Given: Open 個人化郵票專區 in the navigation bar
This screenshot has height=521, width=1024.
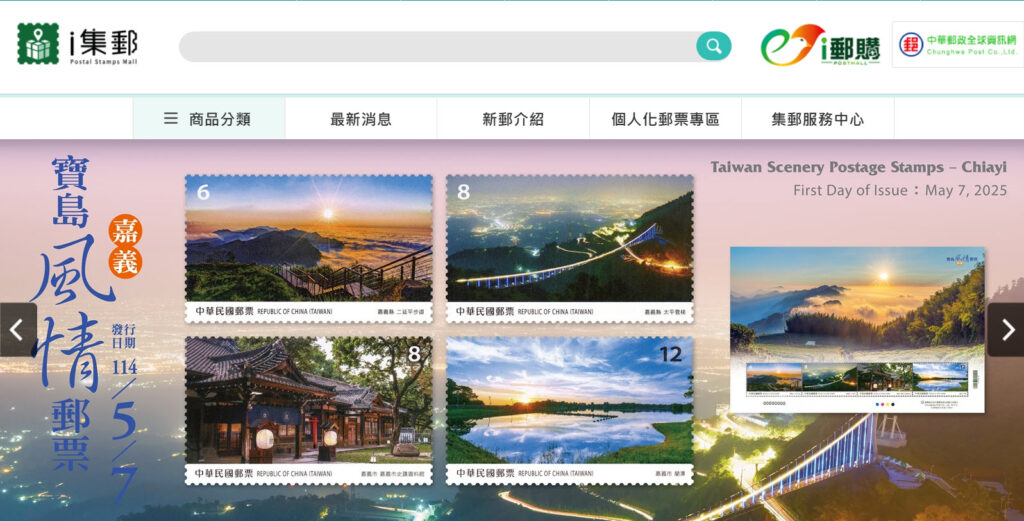Looking at the screenshot, I should 665,119.
